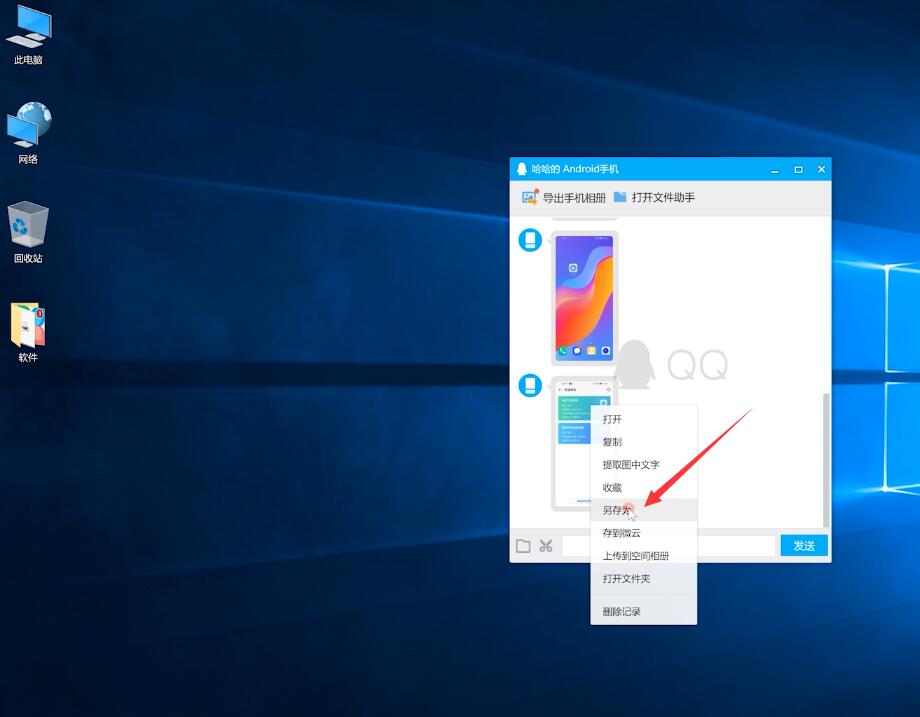Click the 导出手机相册 album icon
The height and width of the screenshot is (717, 920).
pyautogui.click(x=530, y=197)
